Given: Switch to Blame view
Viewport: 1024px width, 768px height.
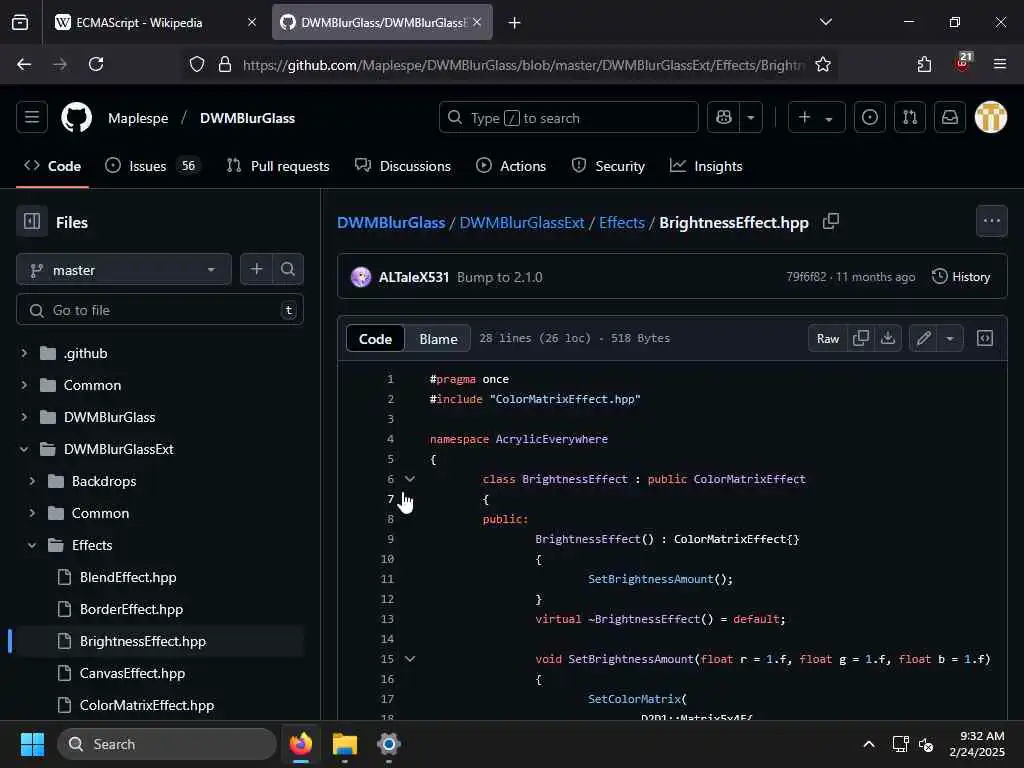Looking at the screenshot, I should coord(438,339).
